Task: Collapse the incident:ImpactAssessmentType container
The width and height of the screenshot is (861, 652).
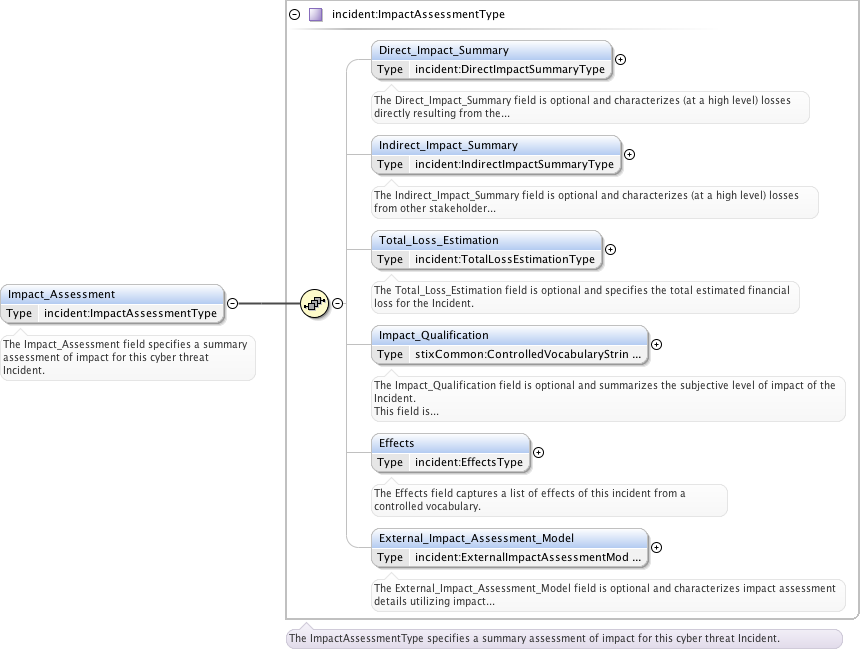Action: [295, 15]
